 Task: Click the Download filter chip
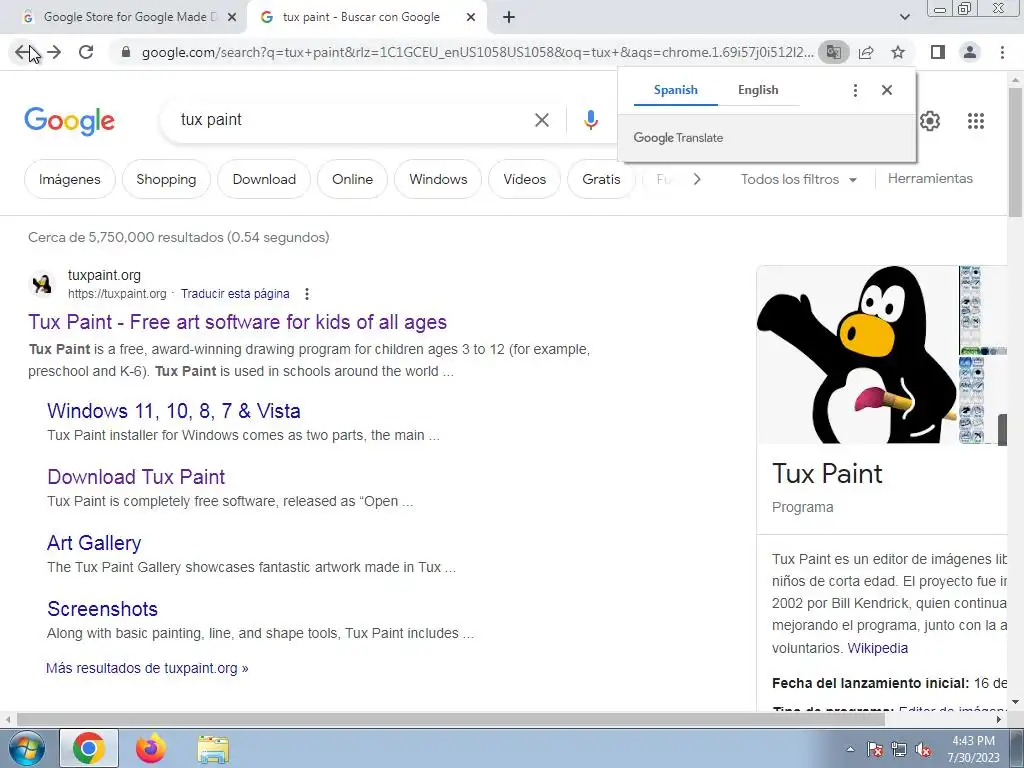tap(264, 179)
